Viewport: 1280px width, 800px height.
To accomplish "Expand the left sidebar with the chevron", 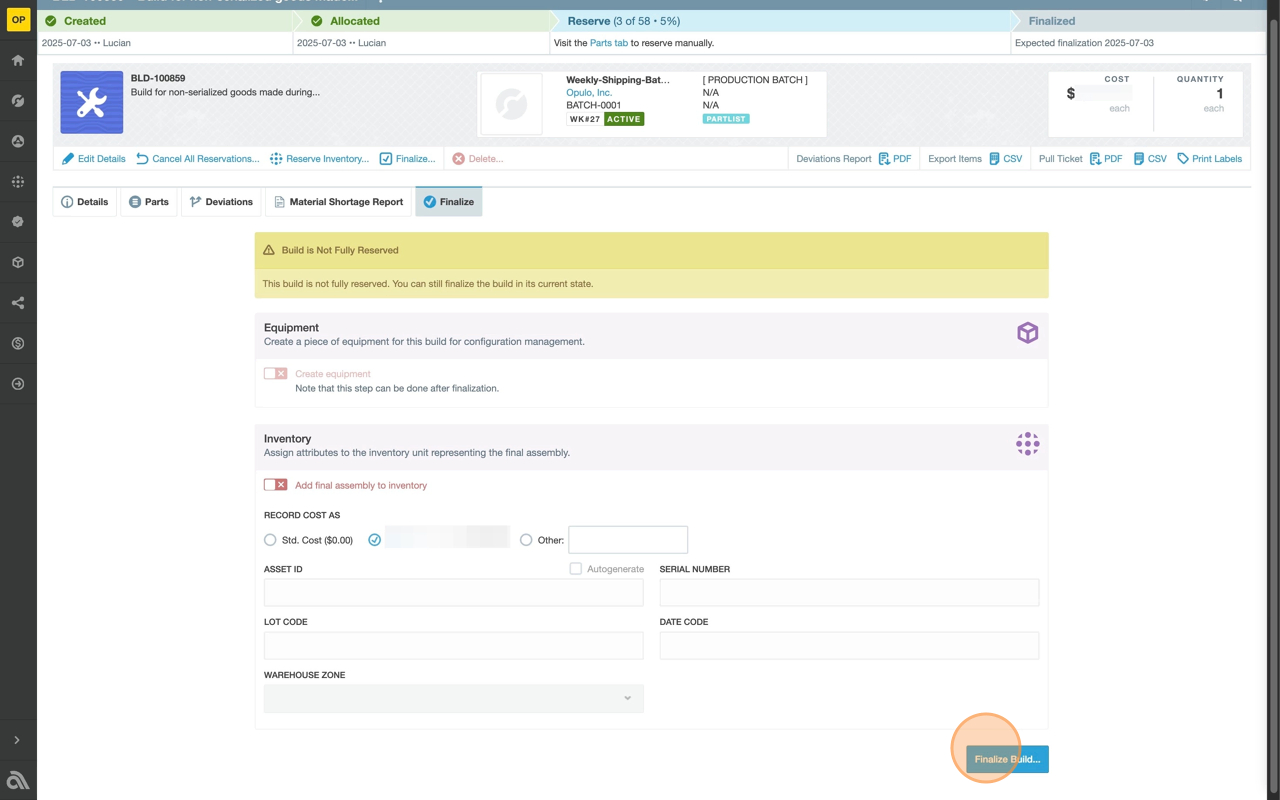I will pos(17,740).
